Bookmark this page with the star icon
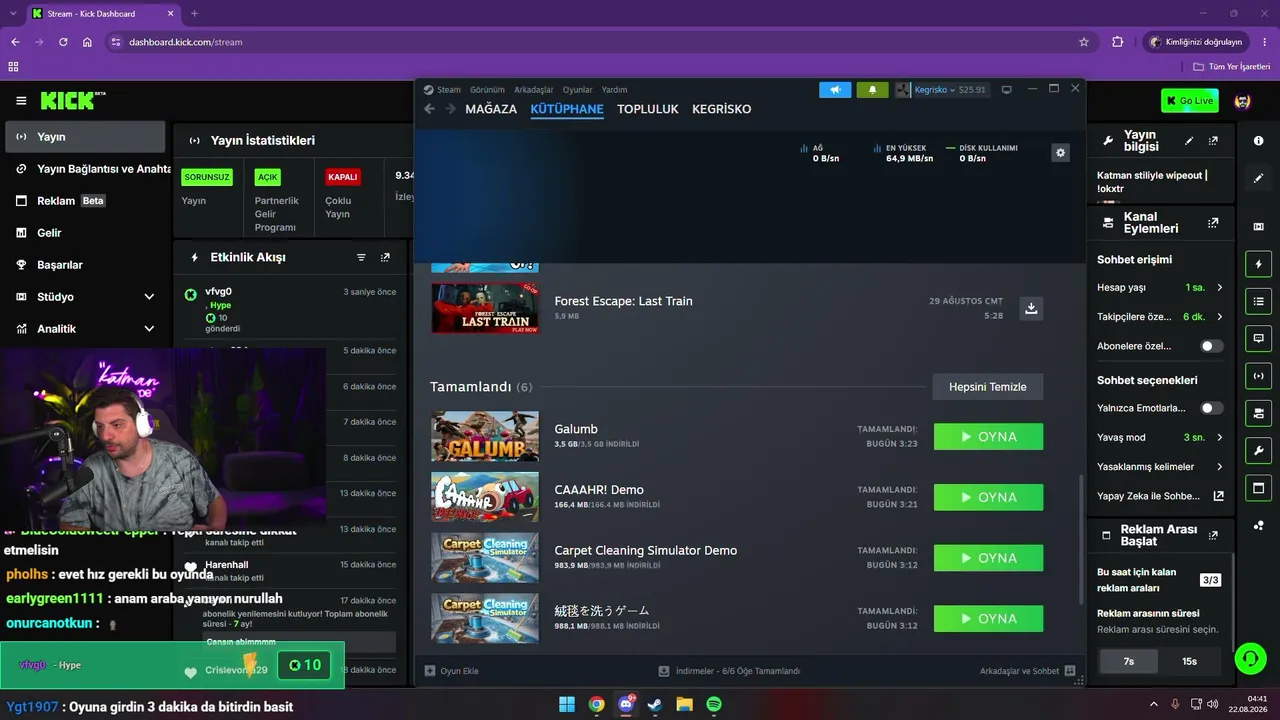1280x720 pixels. pyautogui.click(x=1084, y=42)
